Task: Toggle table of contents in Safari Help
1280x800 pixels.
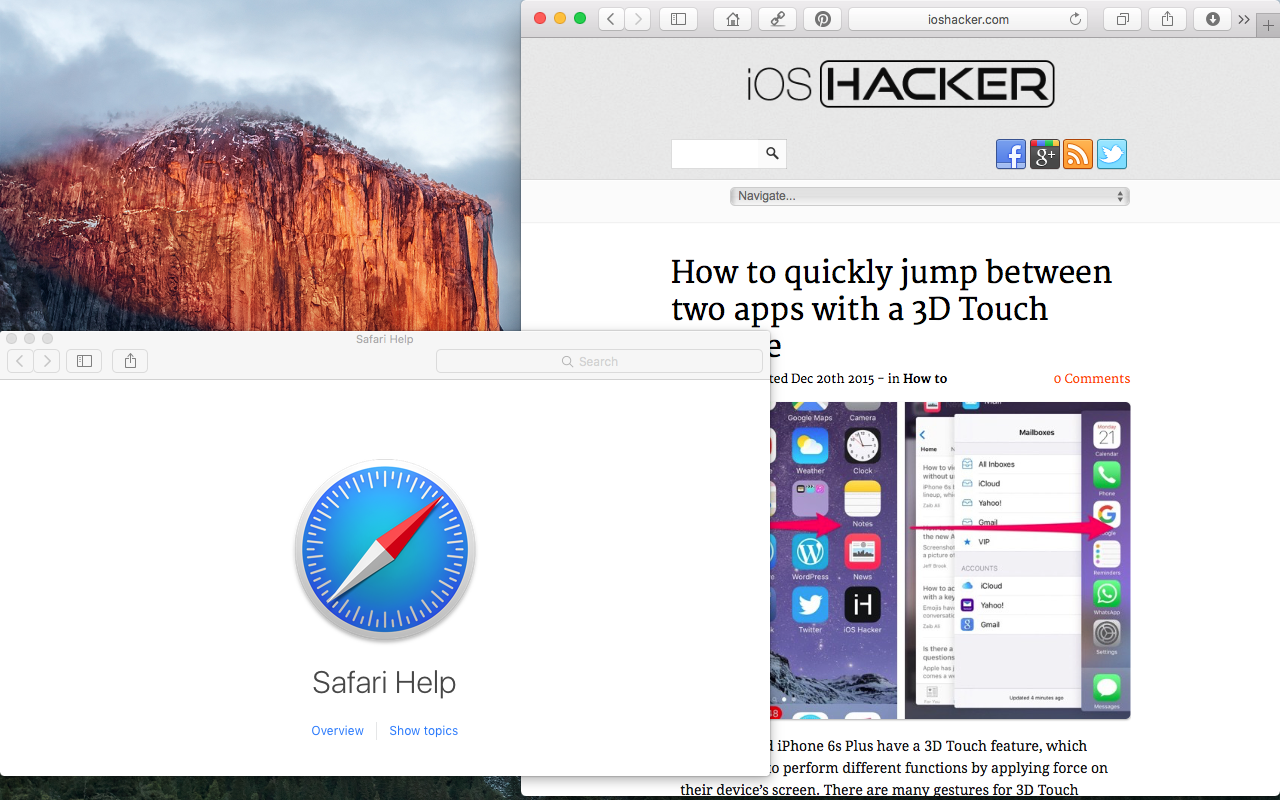Action: [x=84, y=361]
